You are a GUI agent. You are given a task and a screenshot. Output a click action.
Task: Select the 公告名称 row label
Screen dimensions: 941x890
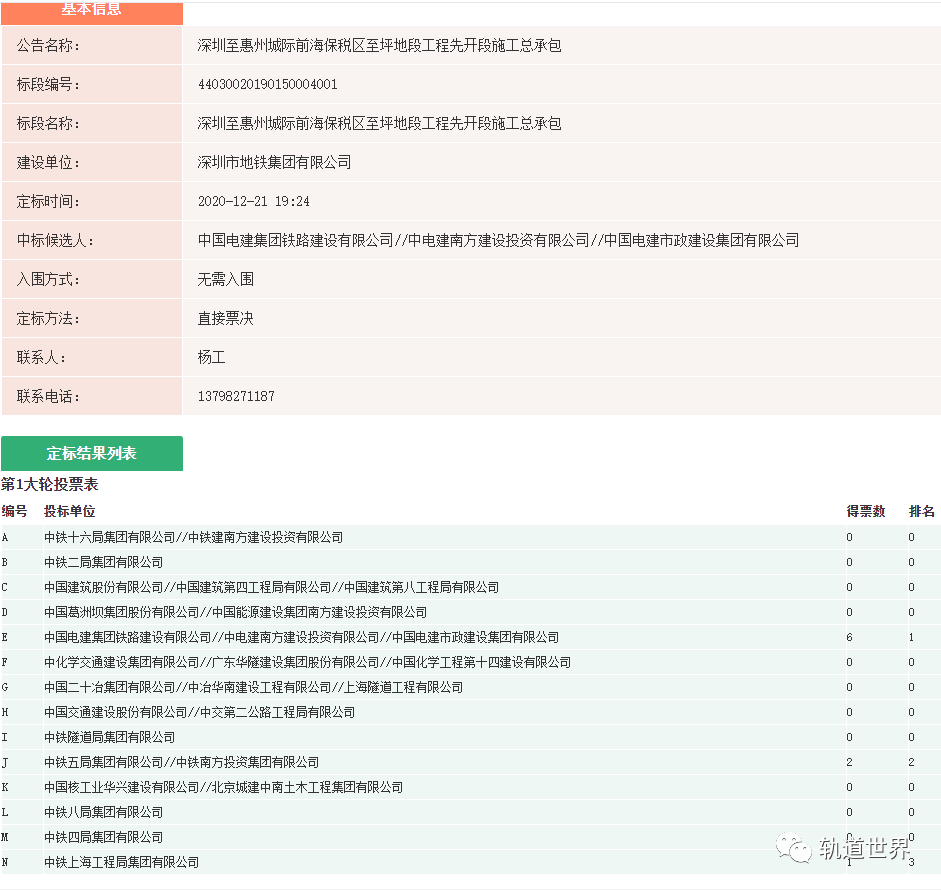(45, 45)
